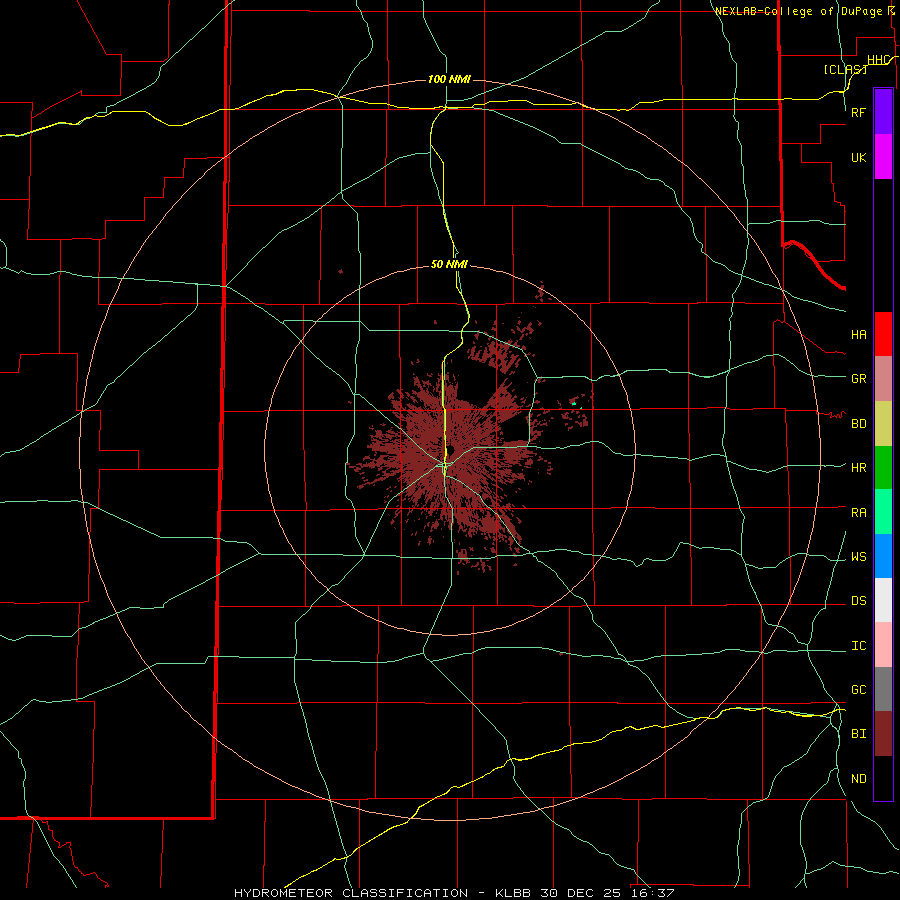Click the UK legend label
The width and height of the screenshot is (900, 900).
[x=858, y=157]
